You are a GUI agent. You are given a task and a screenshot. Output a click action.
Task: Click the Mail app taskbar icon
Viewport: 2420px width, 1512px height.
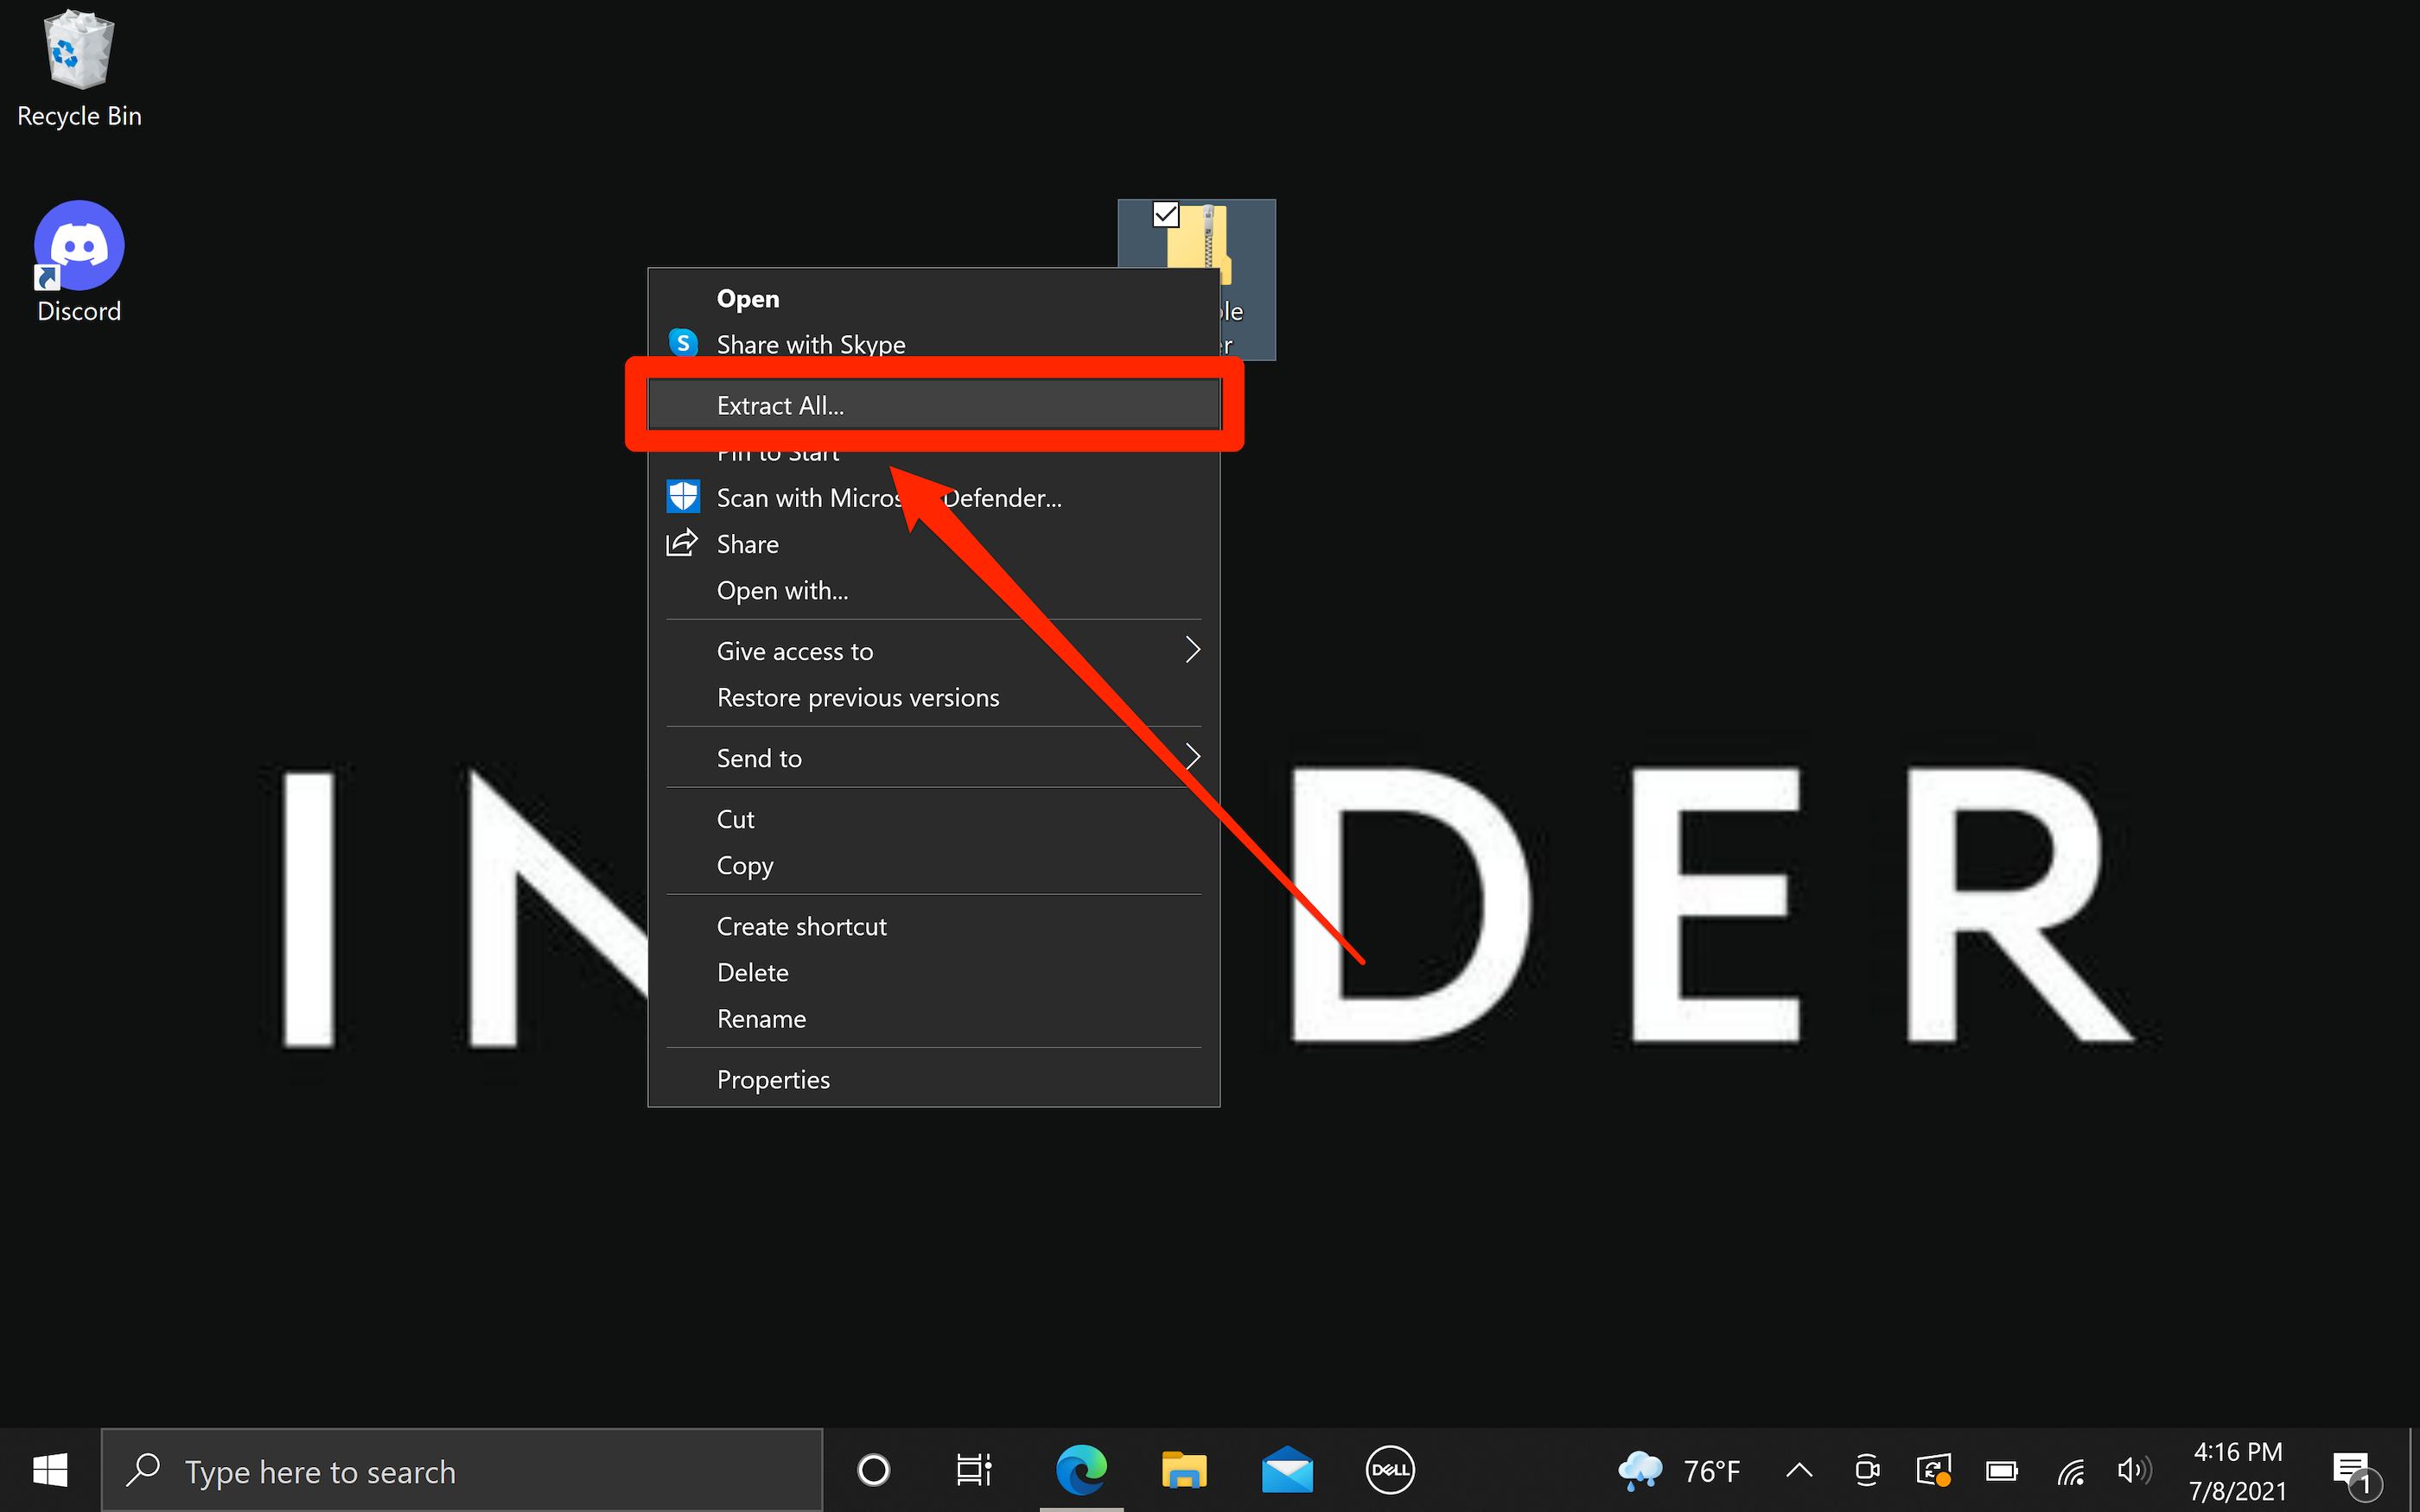(1288, 1469)
